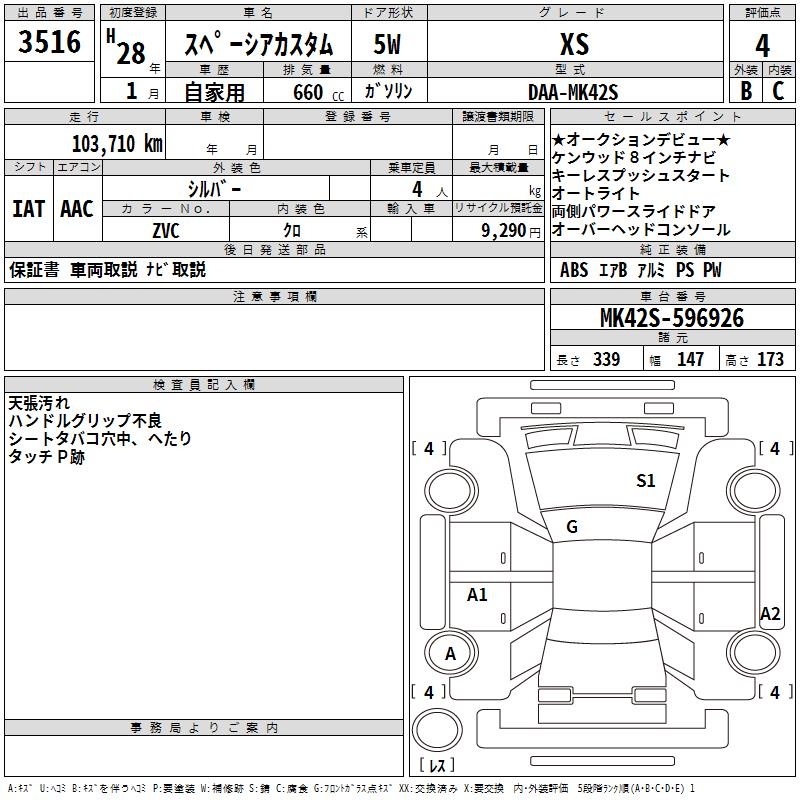Click the オーバーヘッドコンソール line
This screenshot has width=800, height=800.
641,230
